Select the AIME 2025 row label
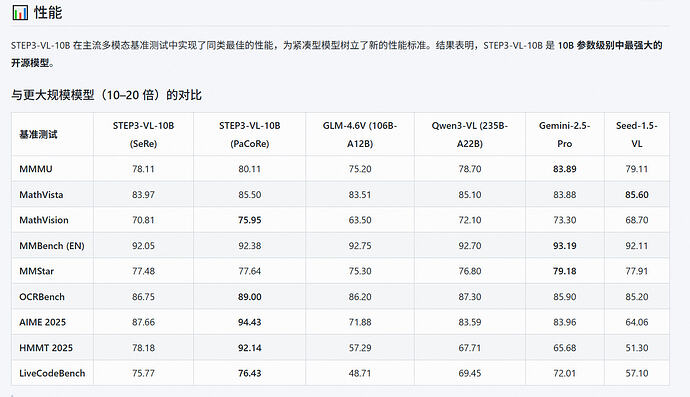The image size is (690, 397). (42, 322)
